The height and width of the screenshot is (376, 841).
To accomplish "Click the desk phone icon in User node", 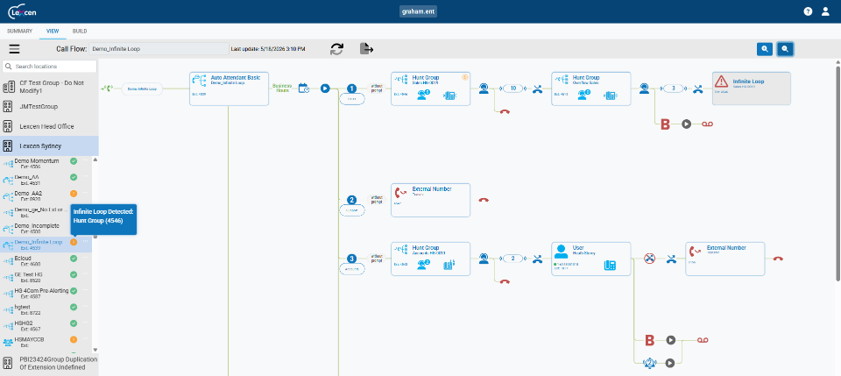I will click(x=609, y=264).
